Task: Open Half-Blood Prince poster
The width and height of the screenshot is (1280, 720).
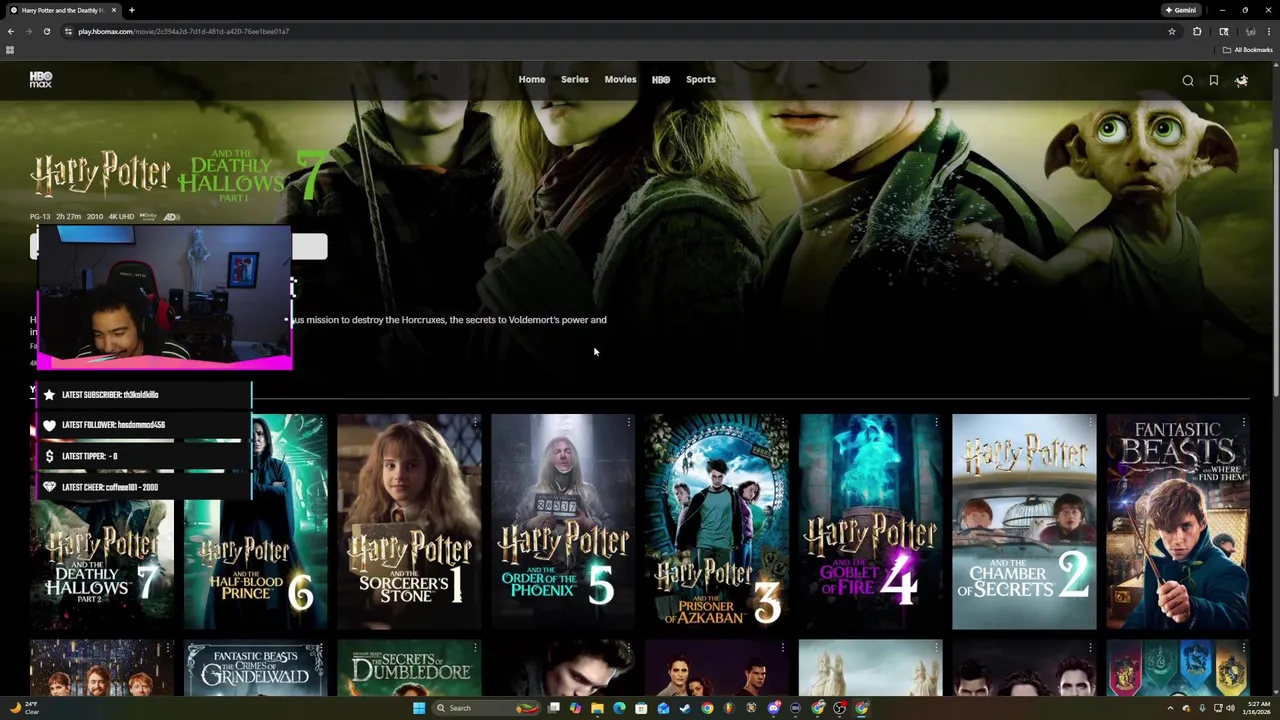Action: point(255,522)
